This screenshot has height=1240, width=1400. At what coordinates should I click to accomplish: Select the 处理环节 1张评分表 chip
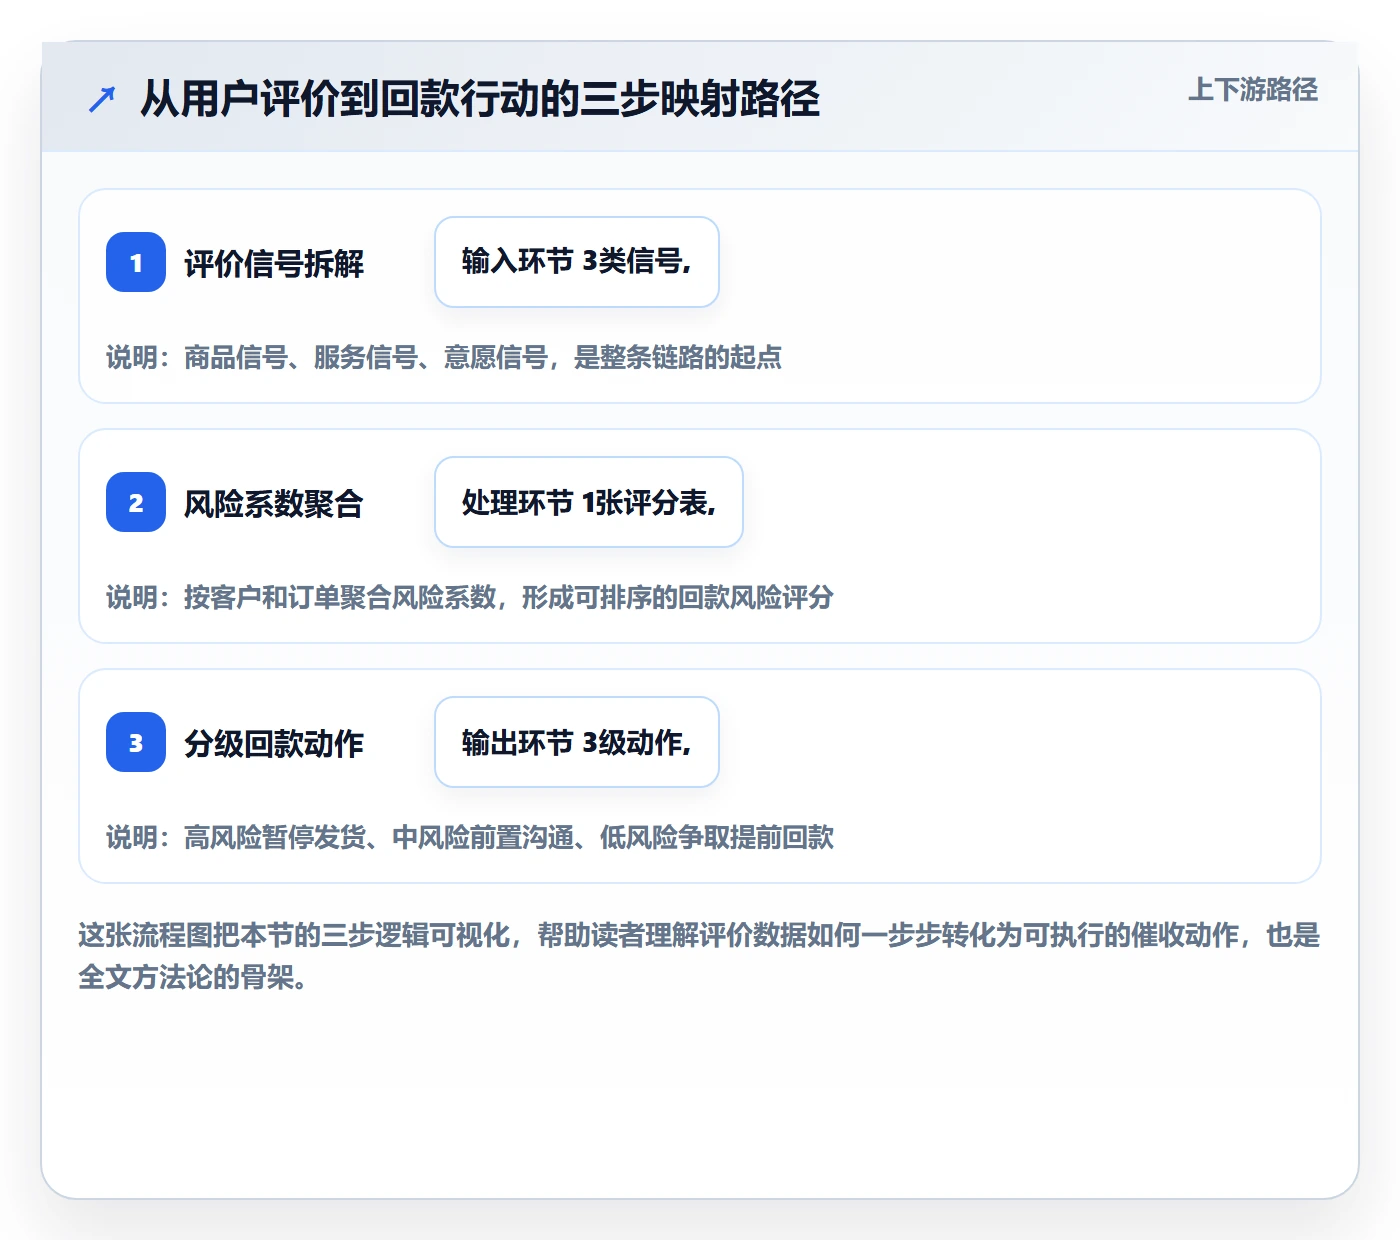pyautogui.click(x=589, y=502)
